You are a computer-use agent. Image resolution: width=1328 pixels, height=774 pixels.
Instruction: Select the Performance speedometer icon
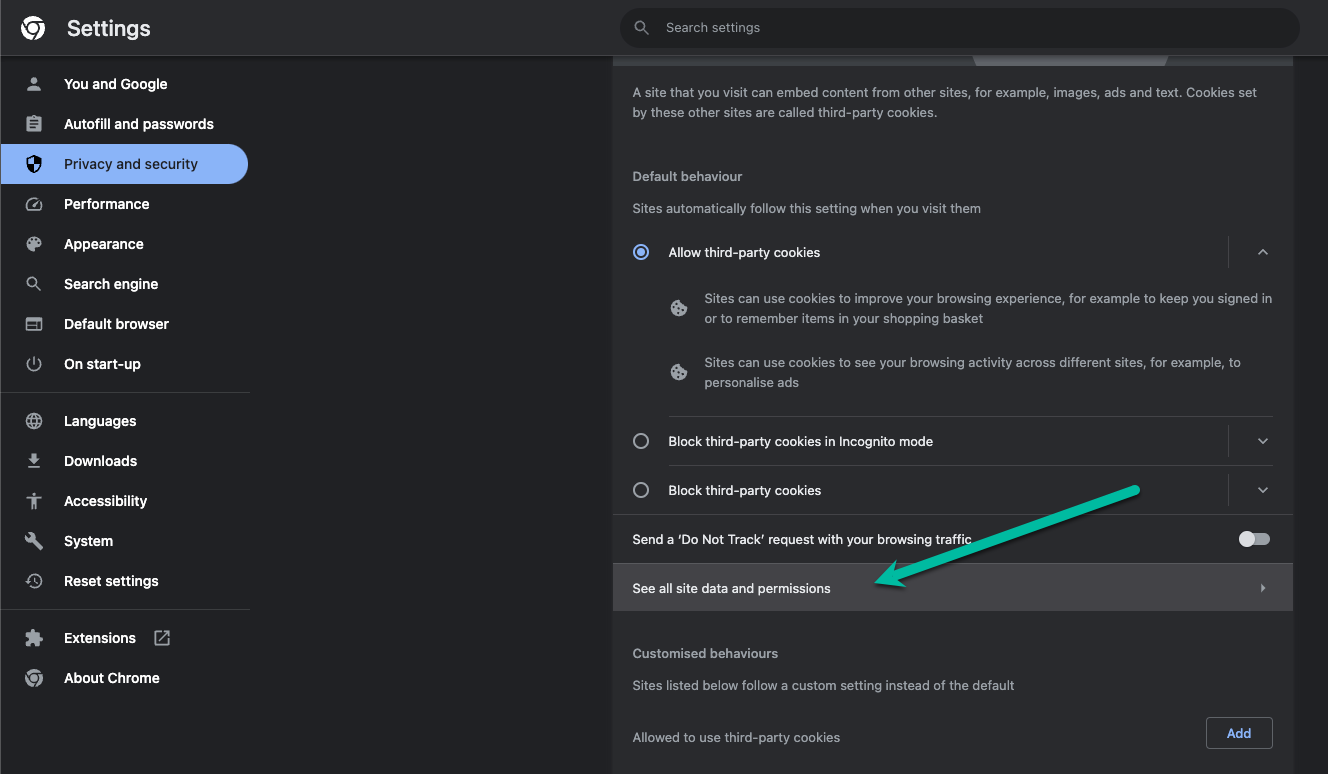pyautogui.click(x=33, y=203)
